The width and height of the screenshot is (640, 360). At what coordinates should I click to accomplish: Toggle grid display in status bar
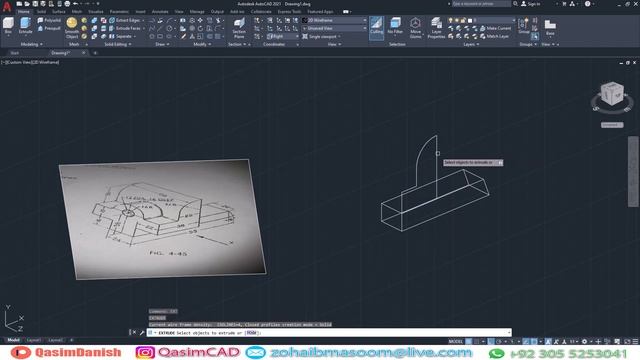tap(469, 342)
